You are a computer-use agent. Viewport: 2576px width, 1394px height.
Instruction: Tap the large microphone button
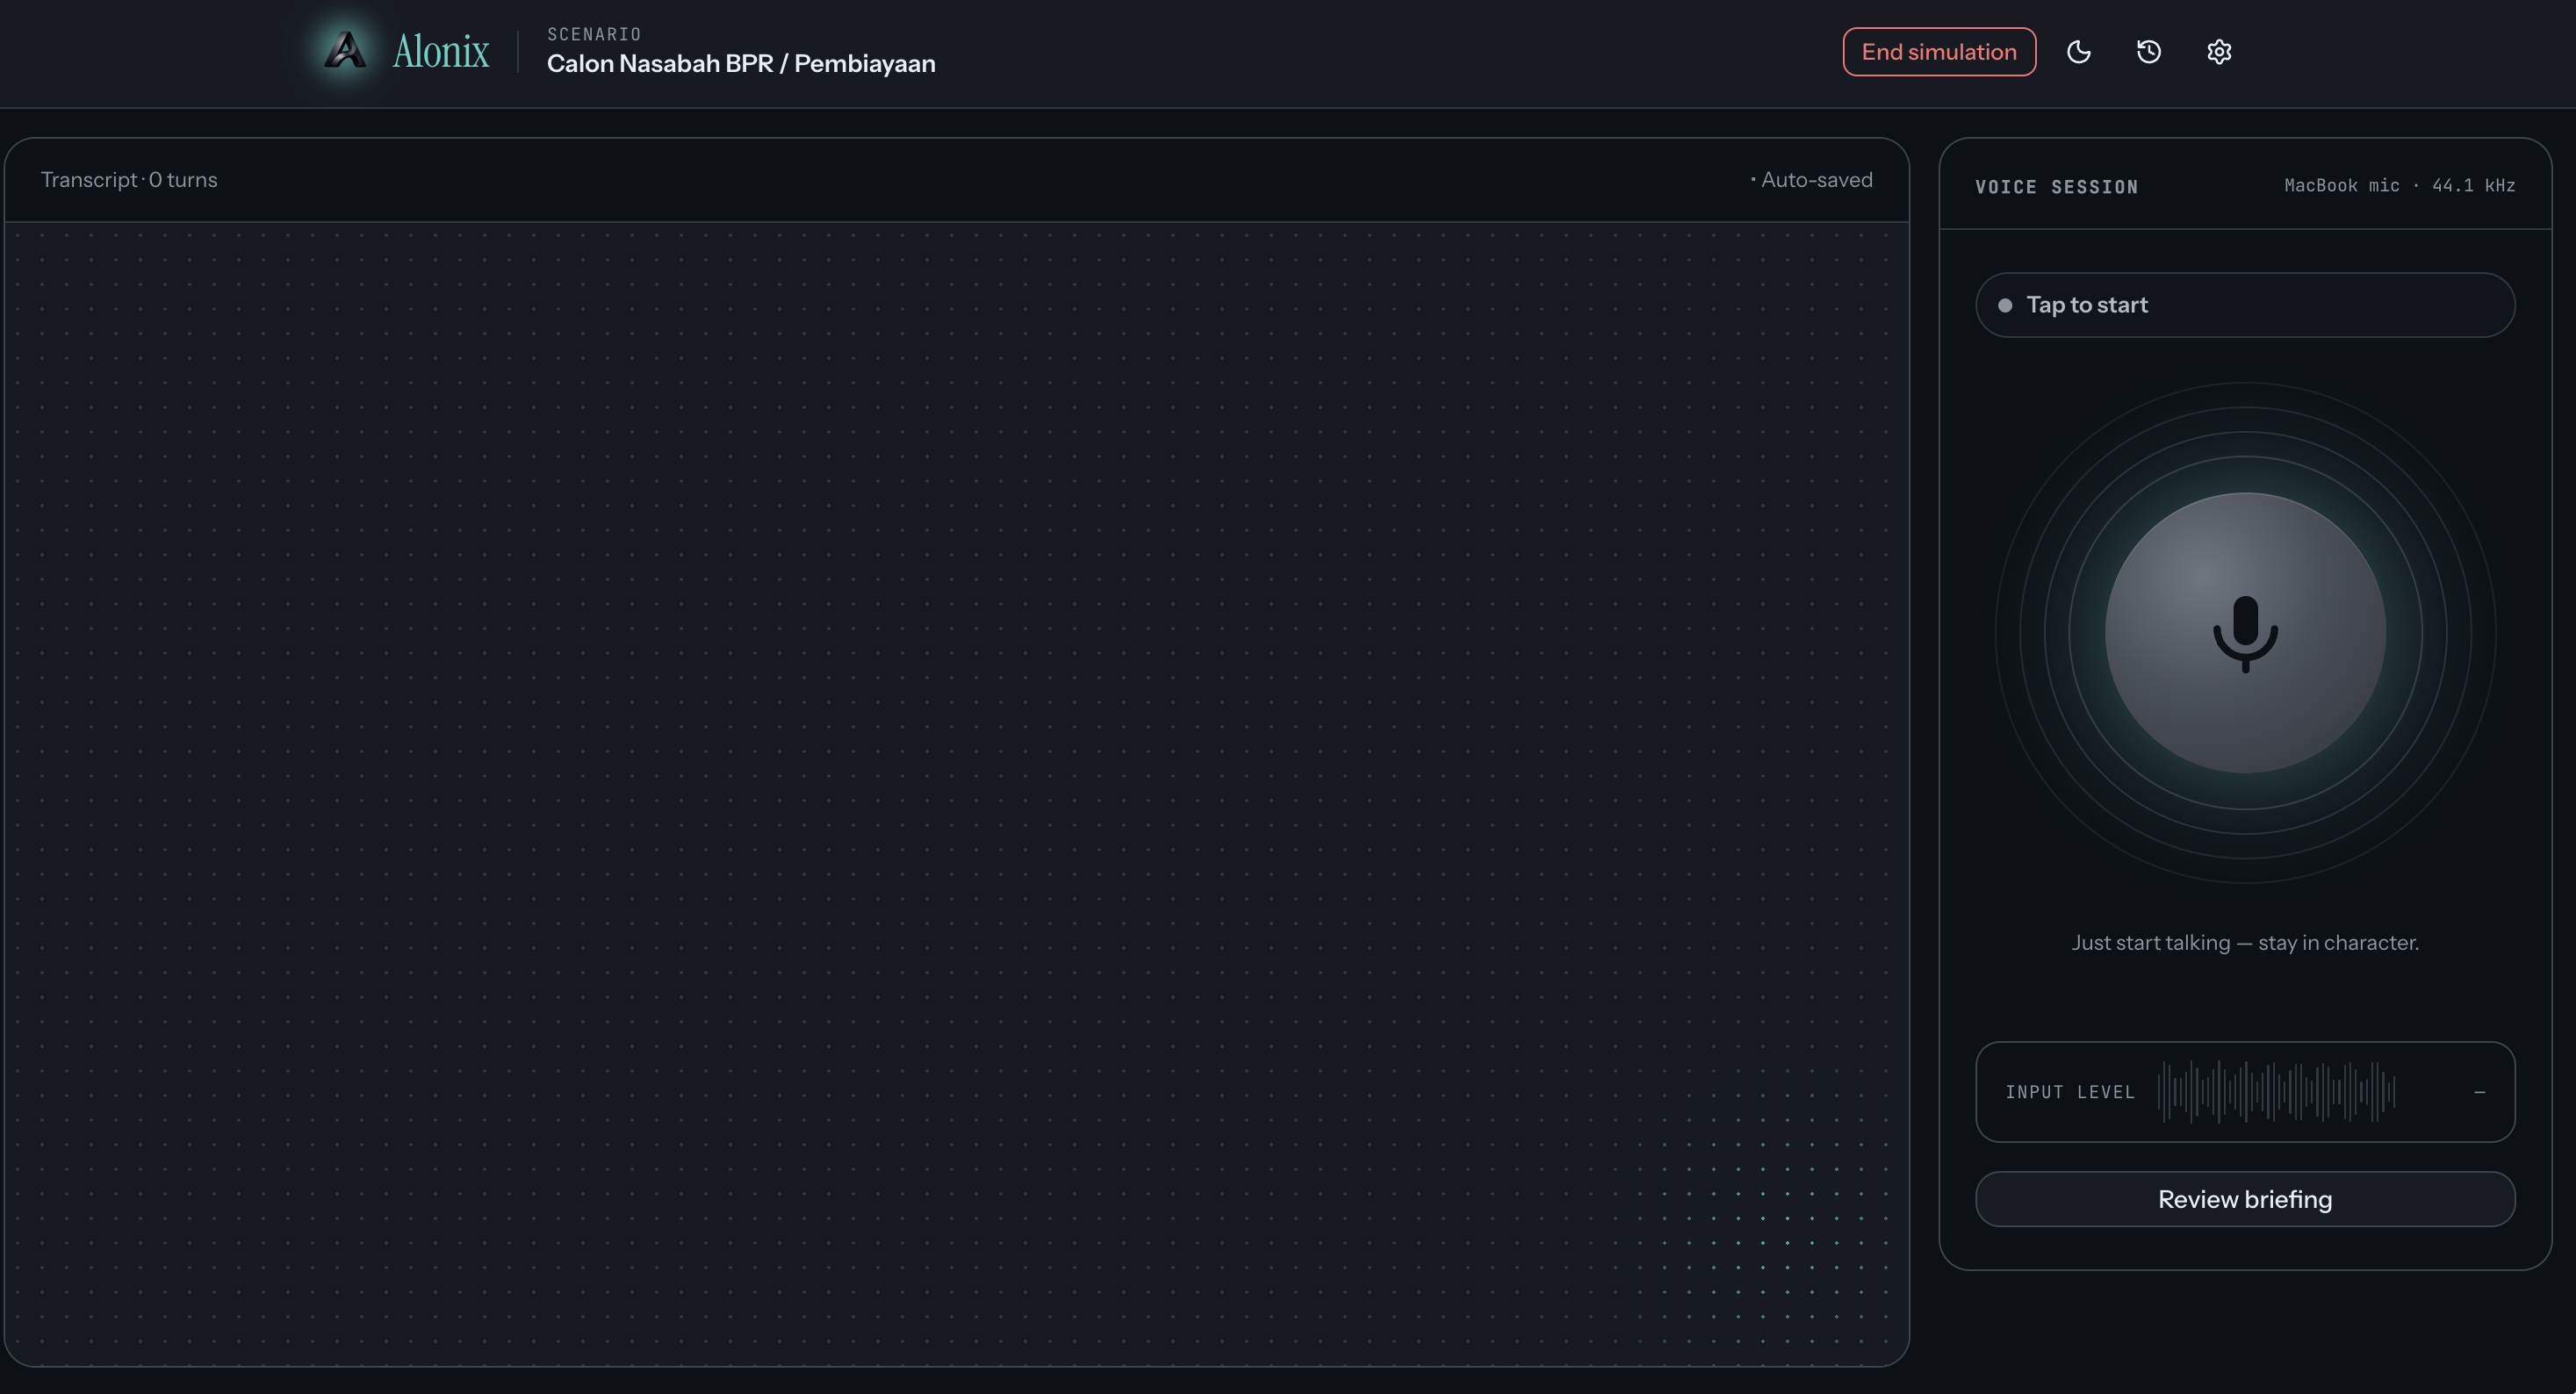[x=2245, y=633]
